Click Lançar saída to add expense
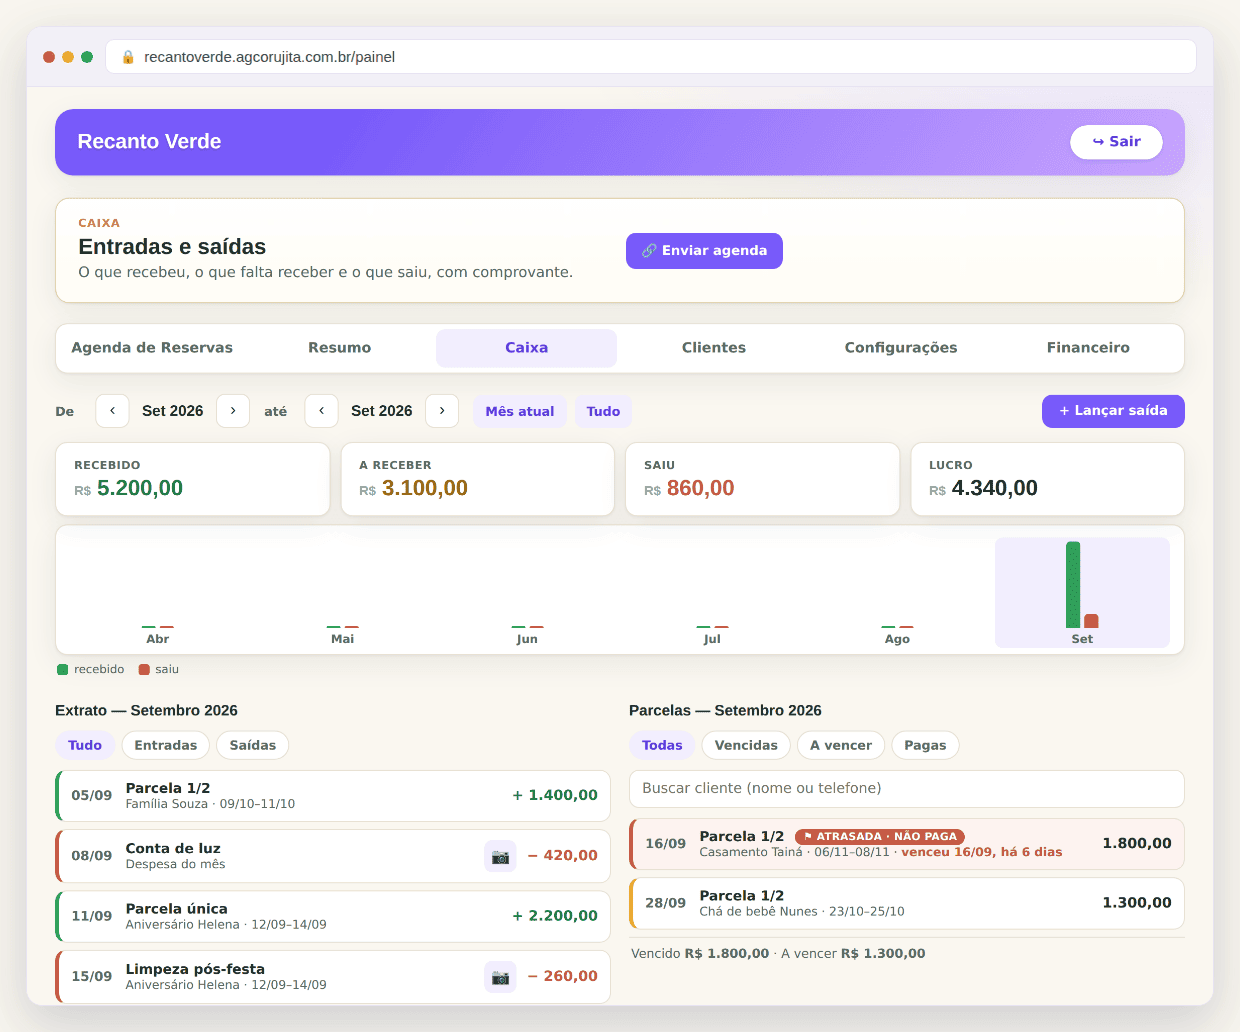 [x=1113, y=411]
